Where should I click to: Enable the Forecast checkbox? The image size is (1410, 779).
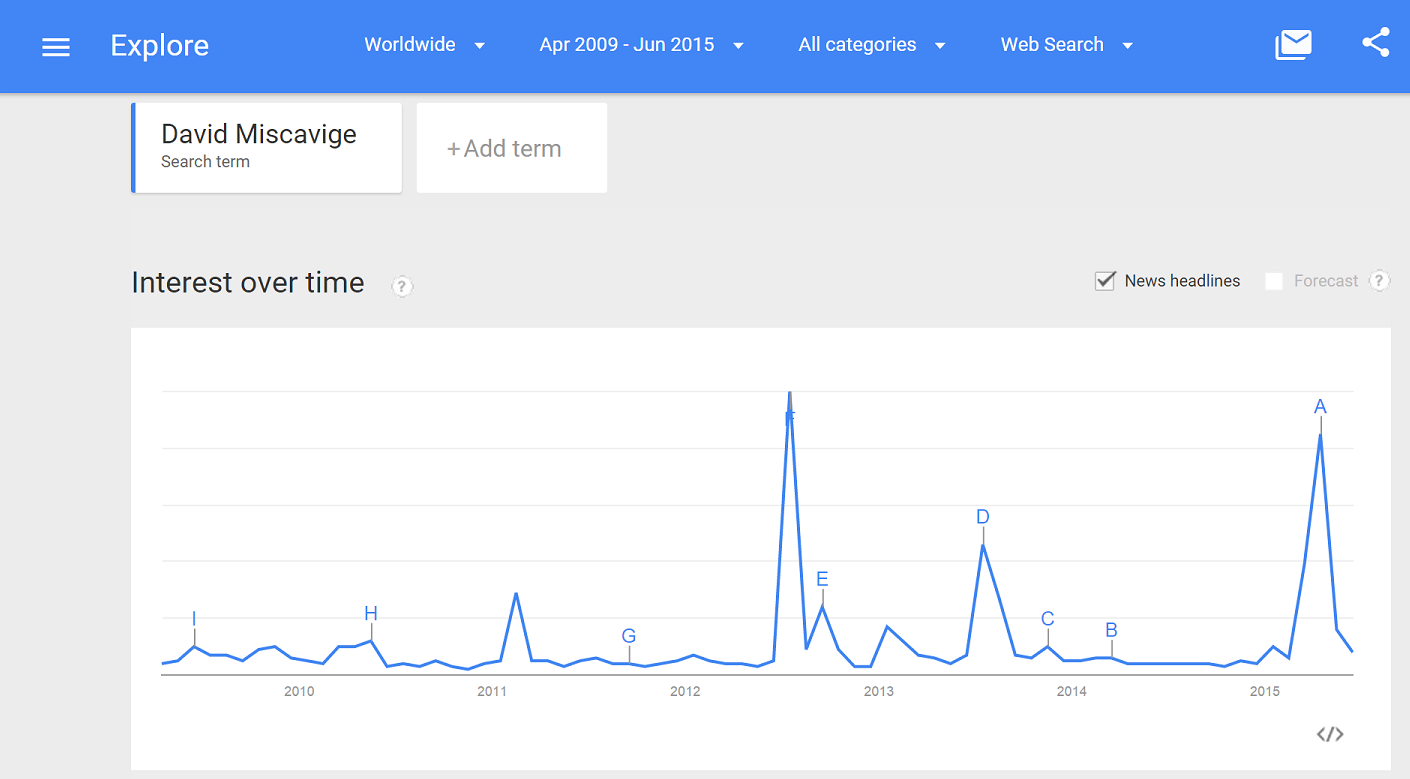[1274, 281]
